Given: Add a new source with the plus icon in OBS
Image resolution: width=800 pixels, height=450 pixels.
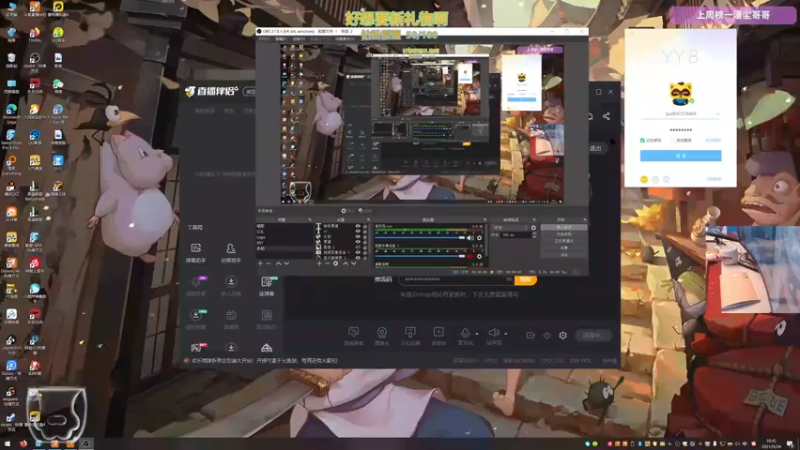Looking at the screenshot, I should point(319,263).
